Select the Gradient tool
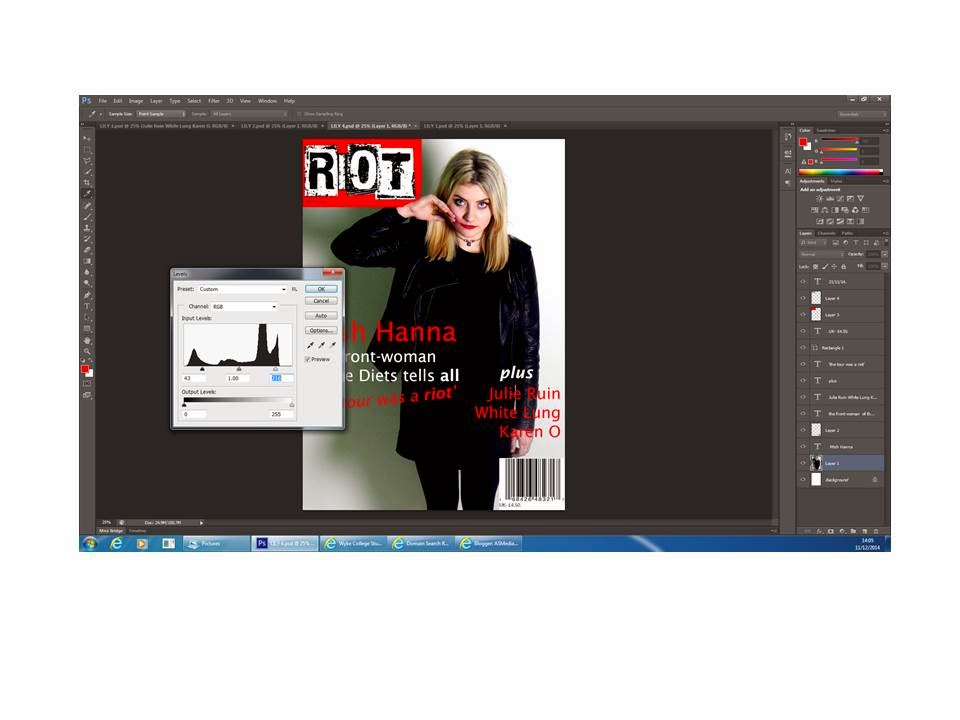This screenshot has height=720, width=960. [x=87, y=261]
